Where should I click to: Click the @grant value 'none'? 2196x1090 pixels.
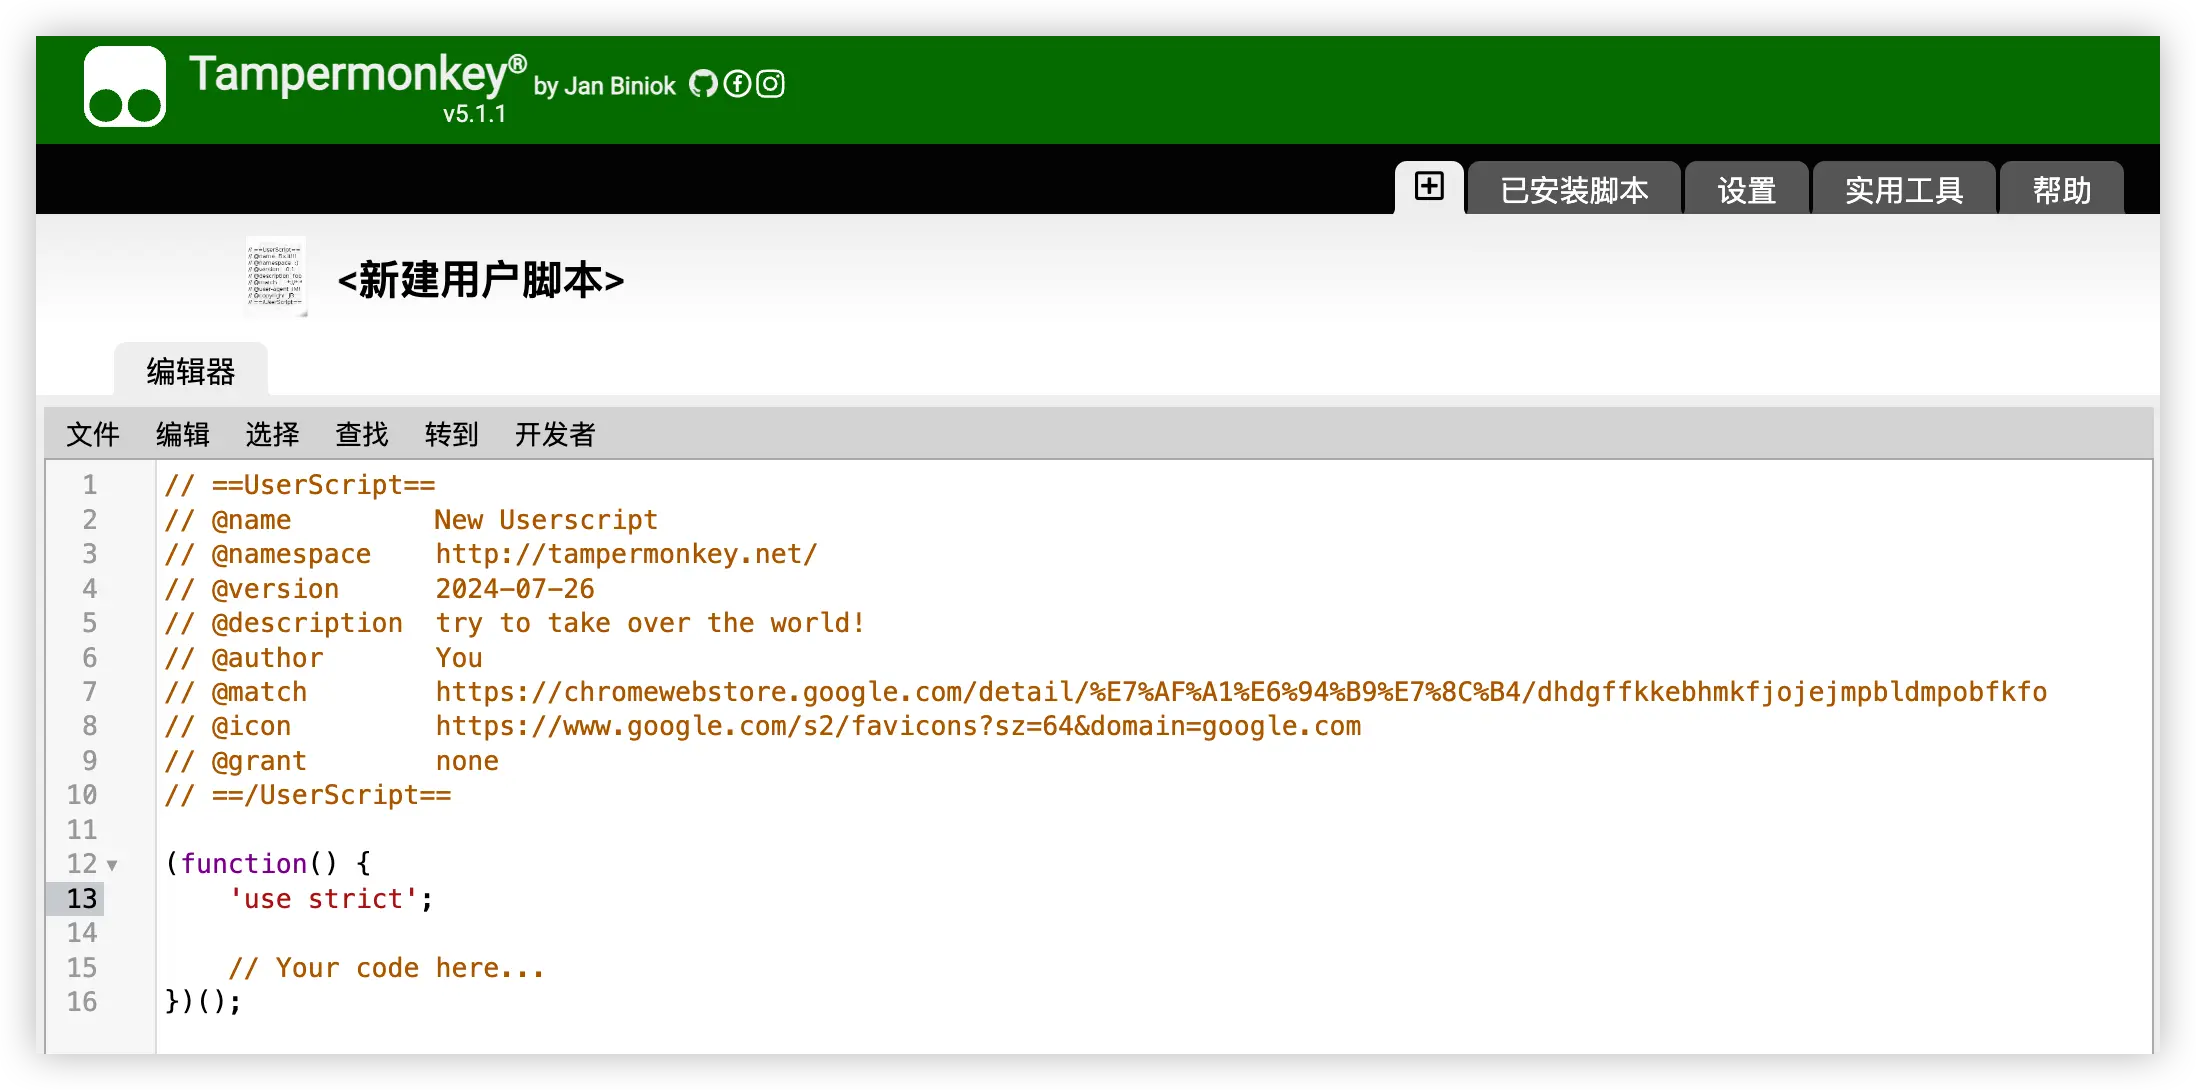(467, 761)
